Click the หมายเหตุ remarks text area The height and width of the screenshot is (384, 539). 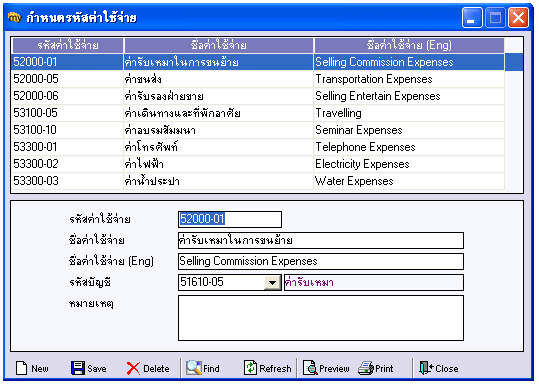(321, 318)
